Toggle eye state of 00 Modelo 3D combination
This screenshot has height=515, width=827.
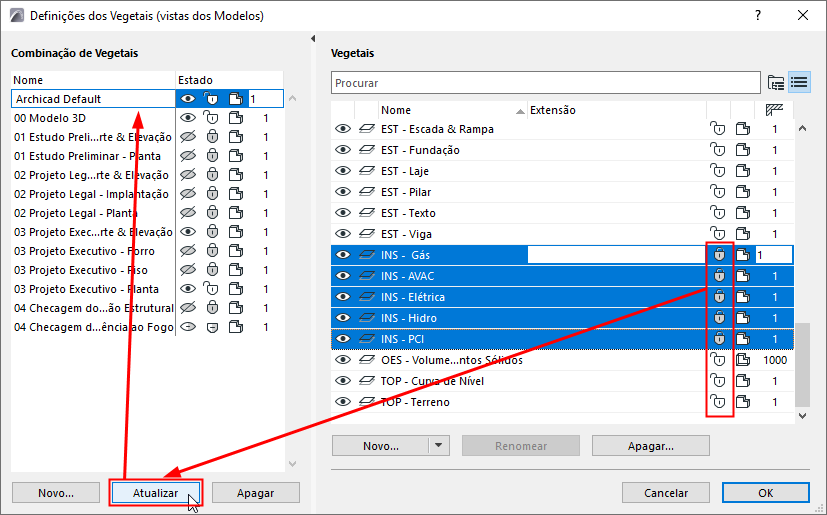[x=188, y=118]
